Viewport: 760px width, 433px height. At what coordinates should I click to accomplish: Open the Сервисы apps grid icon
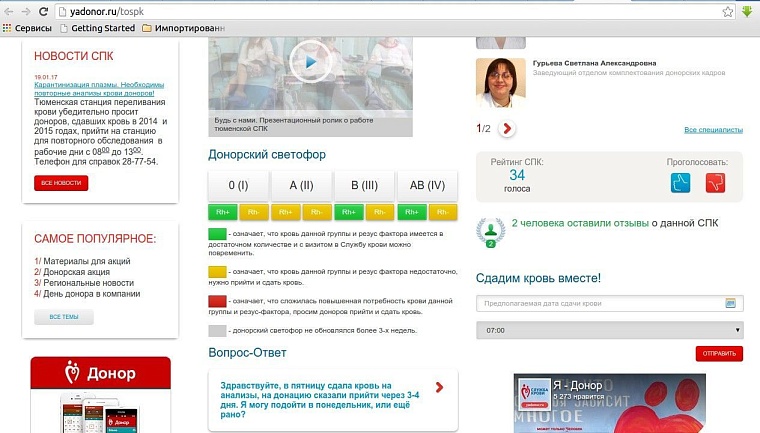(7, 28)
